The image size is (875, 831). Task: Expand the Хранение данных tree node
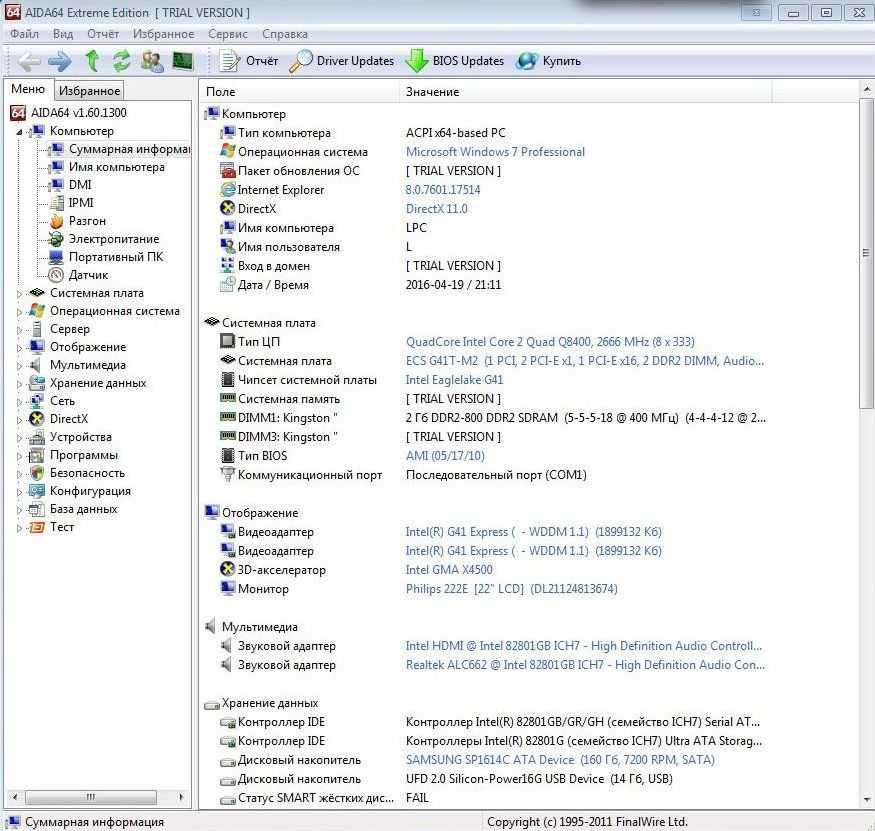pos(20,384)
